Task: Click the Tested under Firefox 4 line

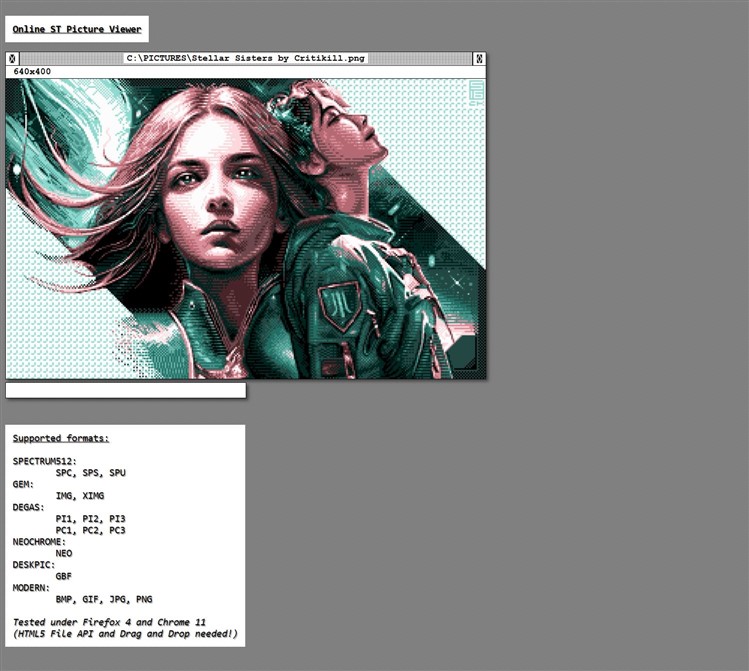Action: click(x=109, y=622)
